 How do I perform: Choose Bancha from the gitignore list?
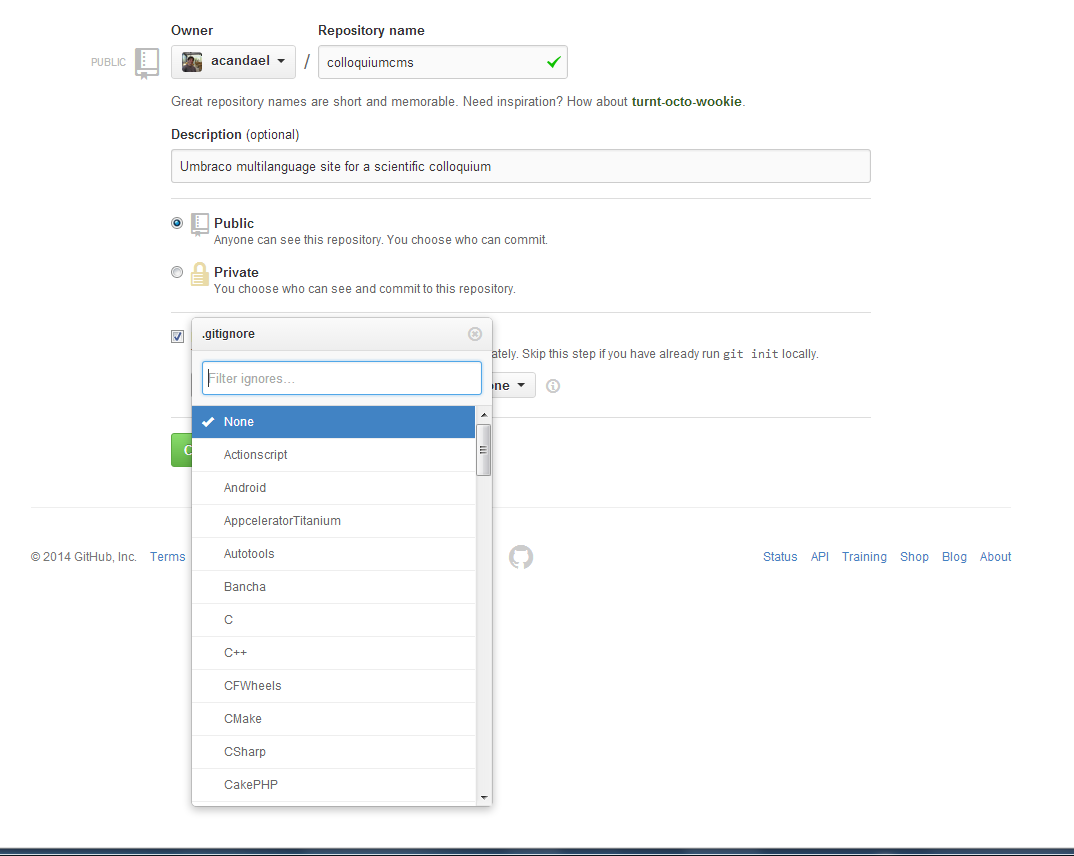334,587
